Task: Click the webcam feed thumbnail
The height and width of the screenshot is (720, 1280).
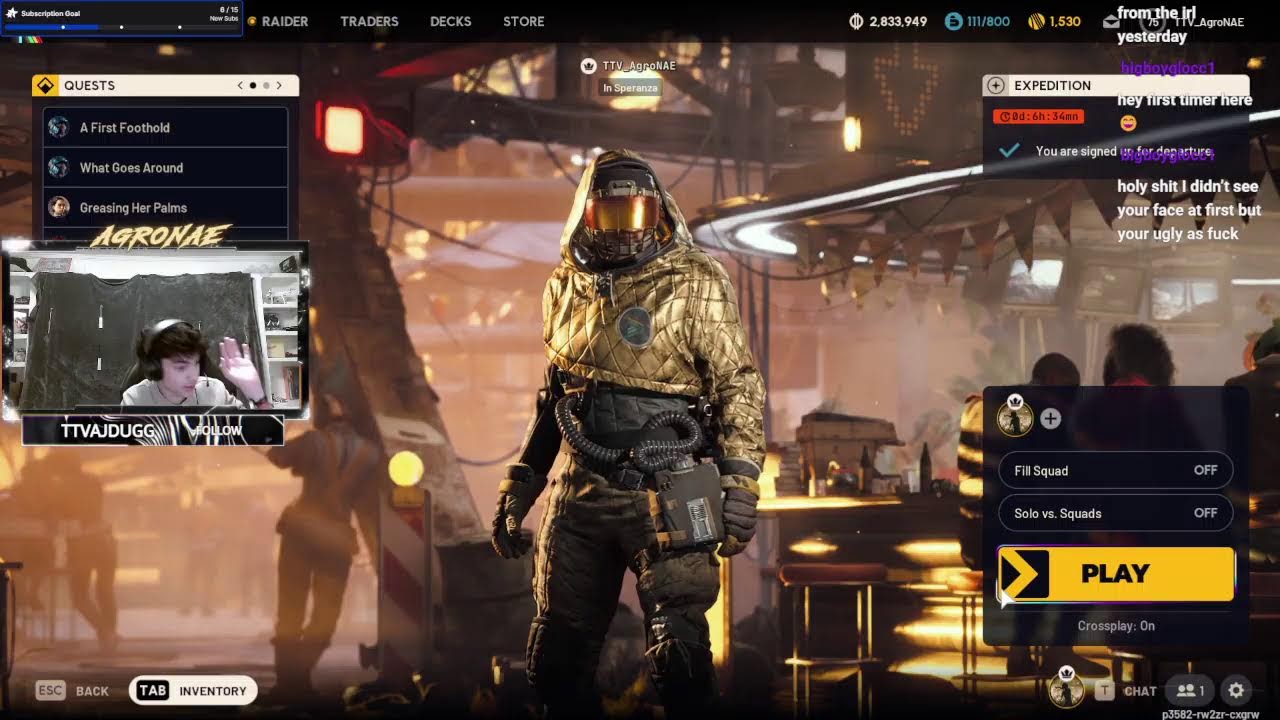Action: (155, 329)
